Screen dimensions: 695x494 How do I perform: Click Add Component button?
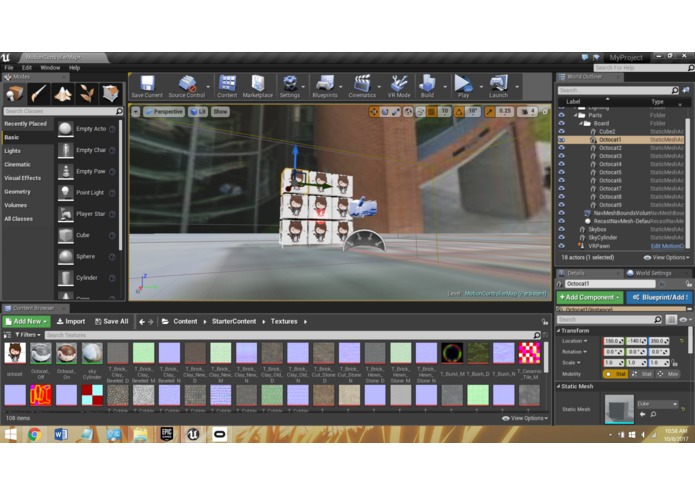point(590,297)
